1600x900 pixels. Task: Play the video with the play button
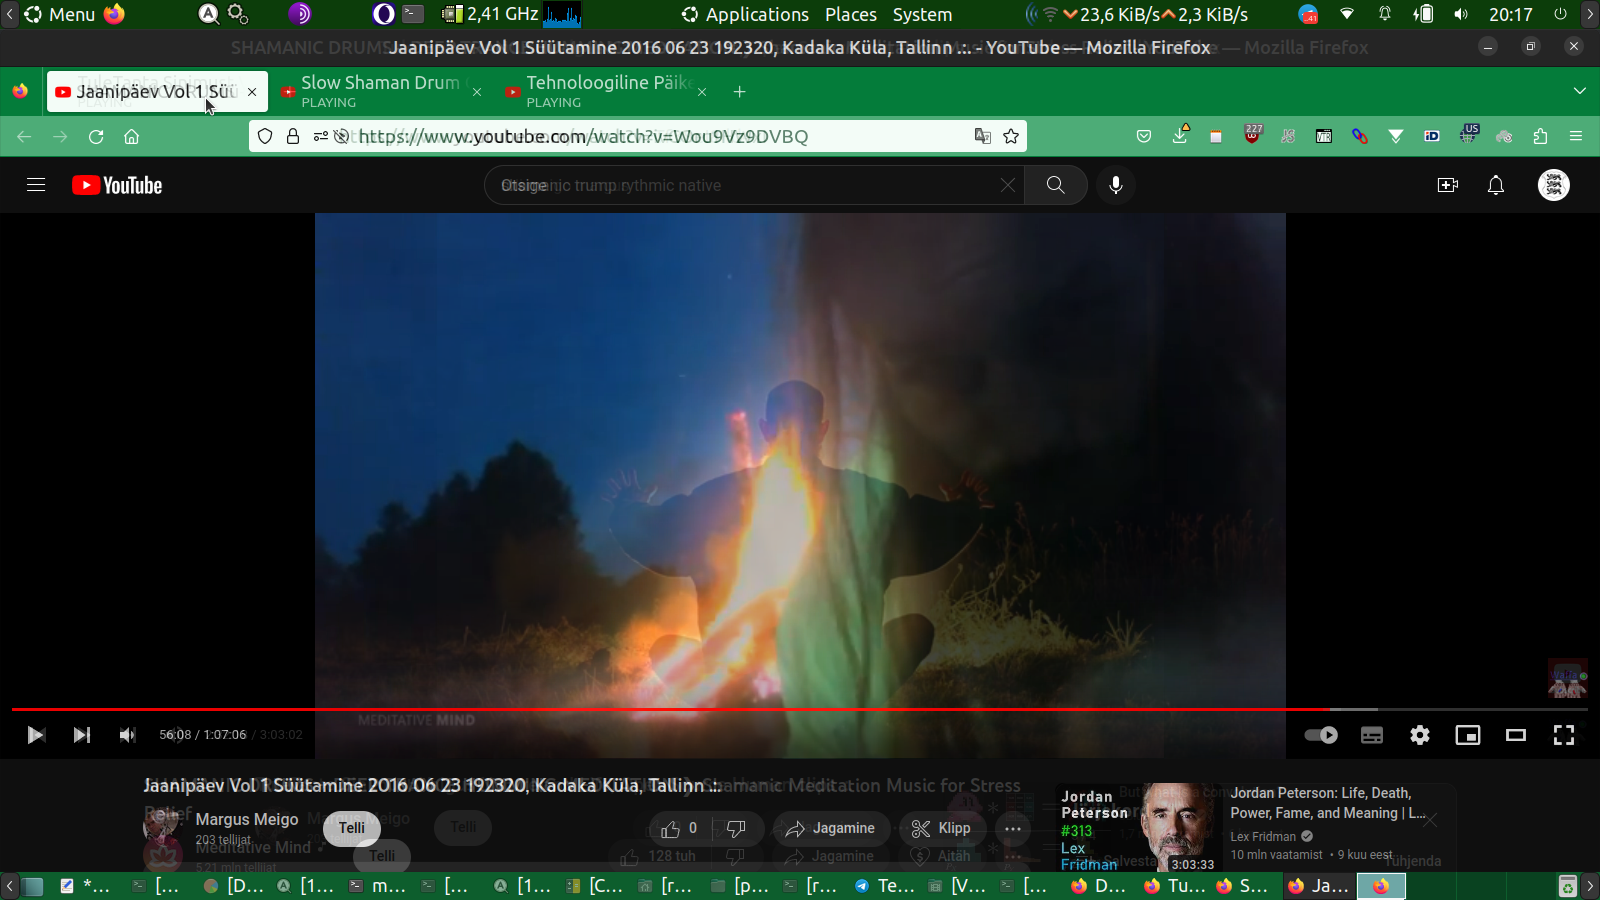click(36, 735)
